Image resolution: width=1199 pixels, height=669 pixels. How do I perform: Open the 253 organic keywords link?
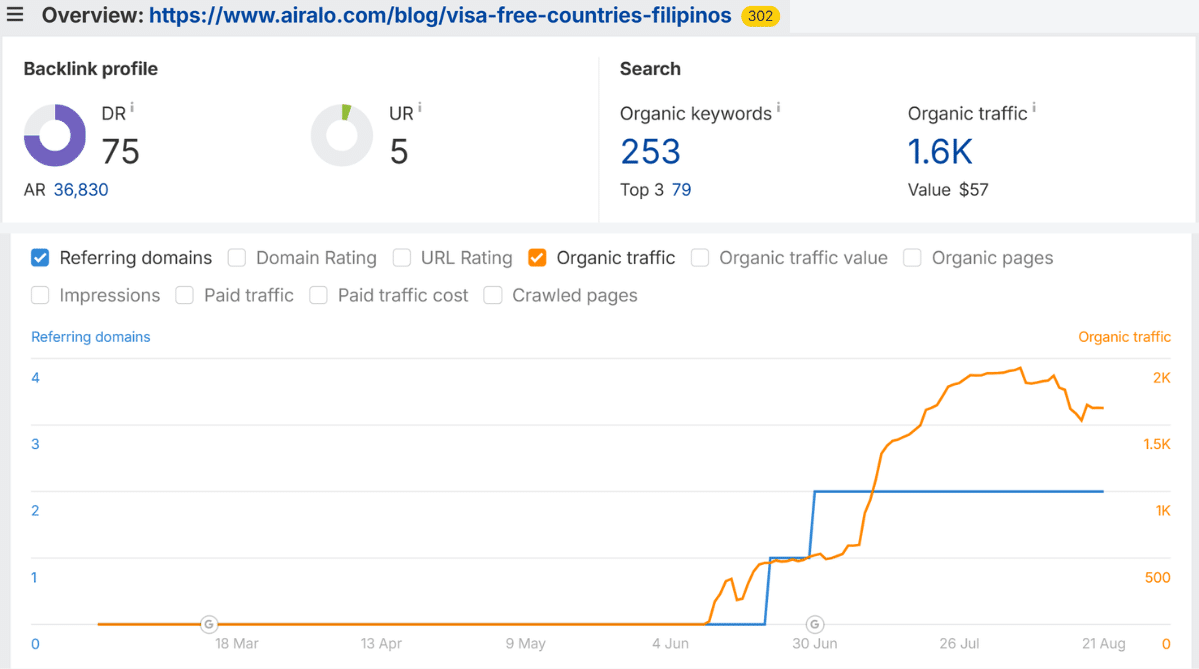[650, 151]
